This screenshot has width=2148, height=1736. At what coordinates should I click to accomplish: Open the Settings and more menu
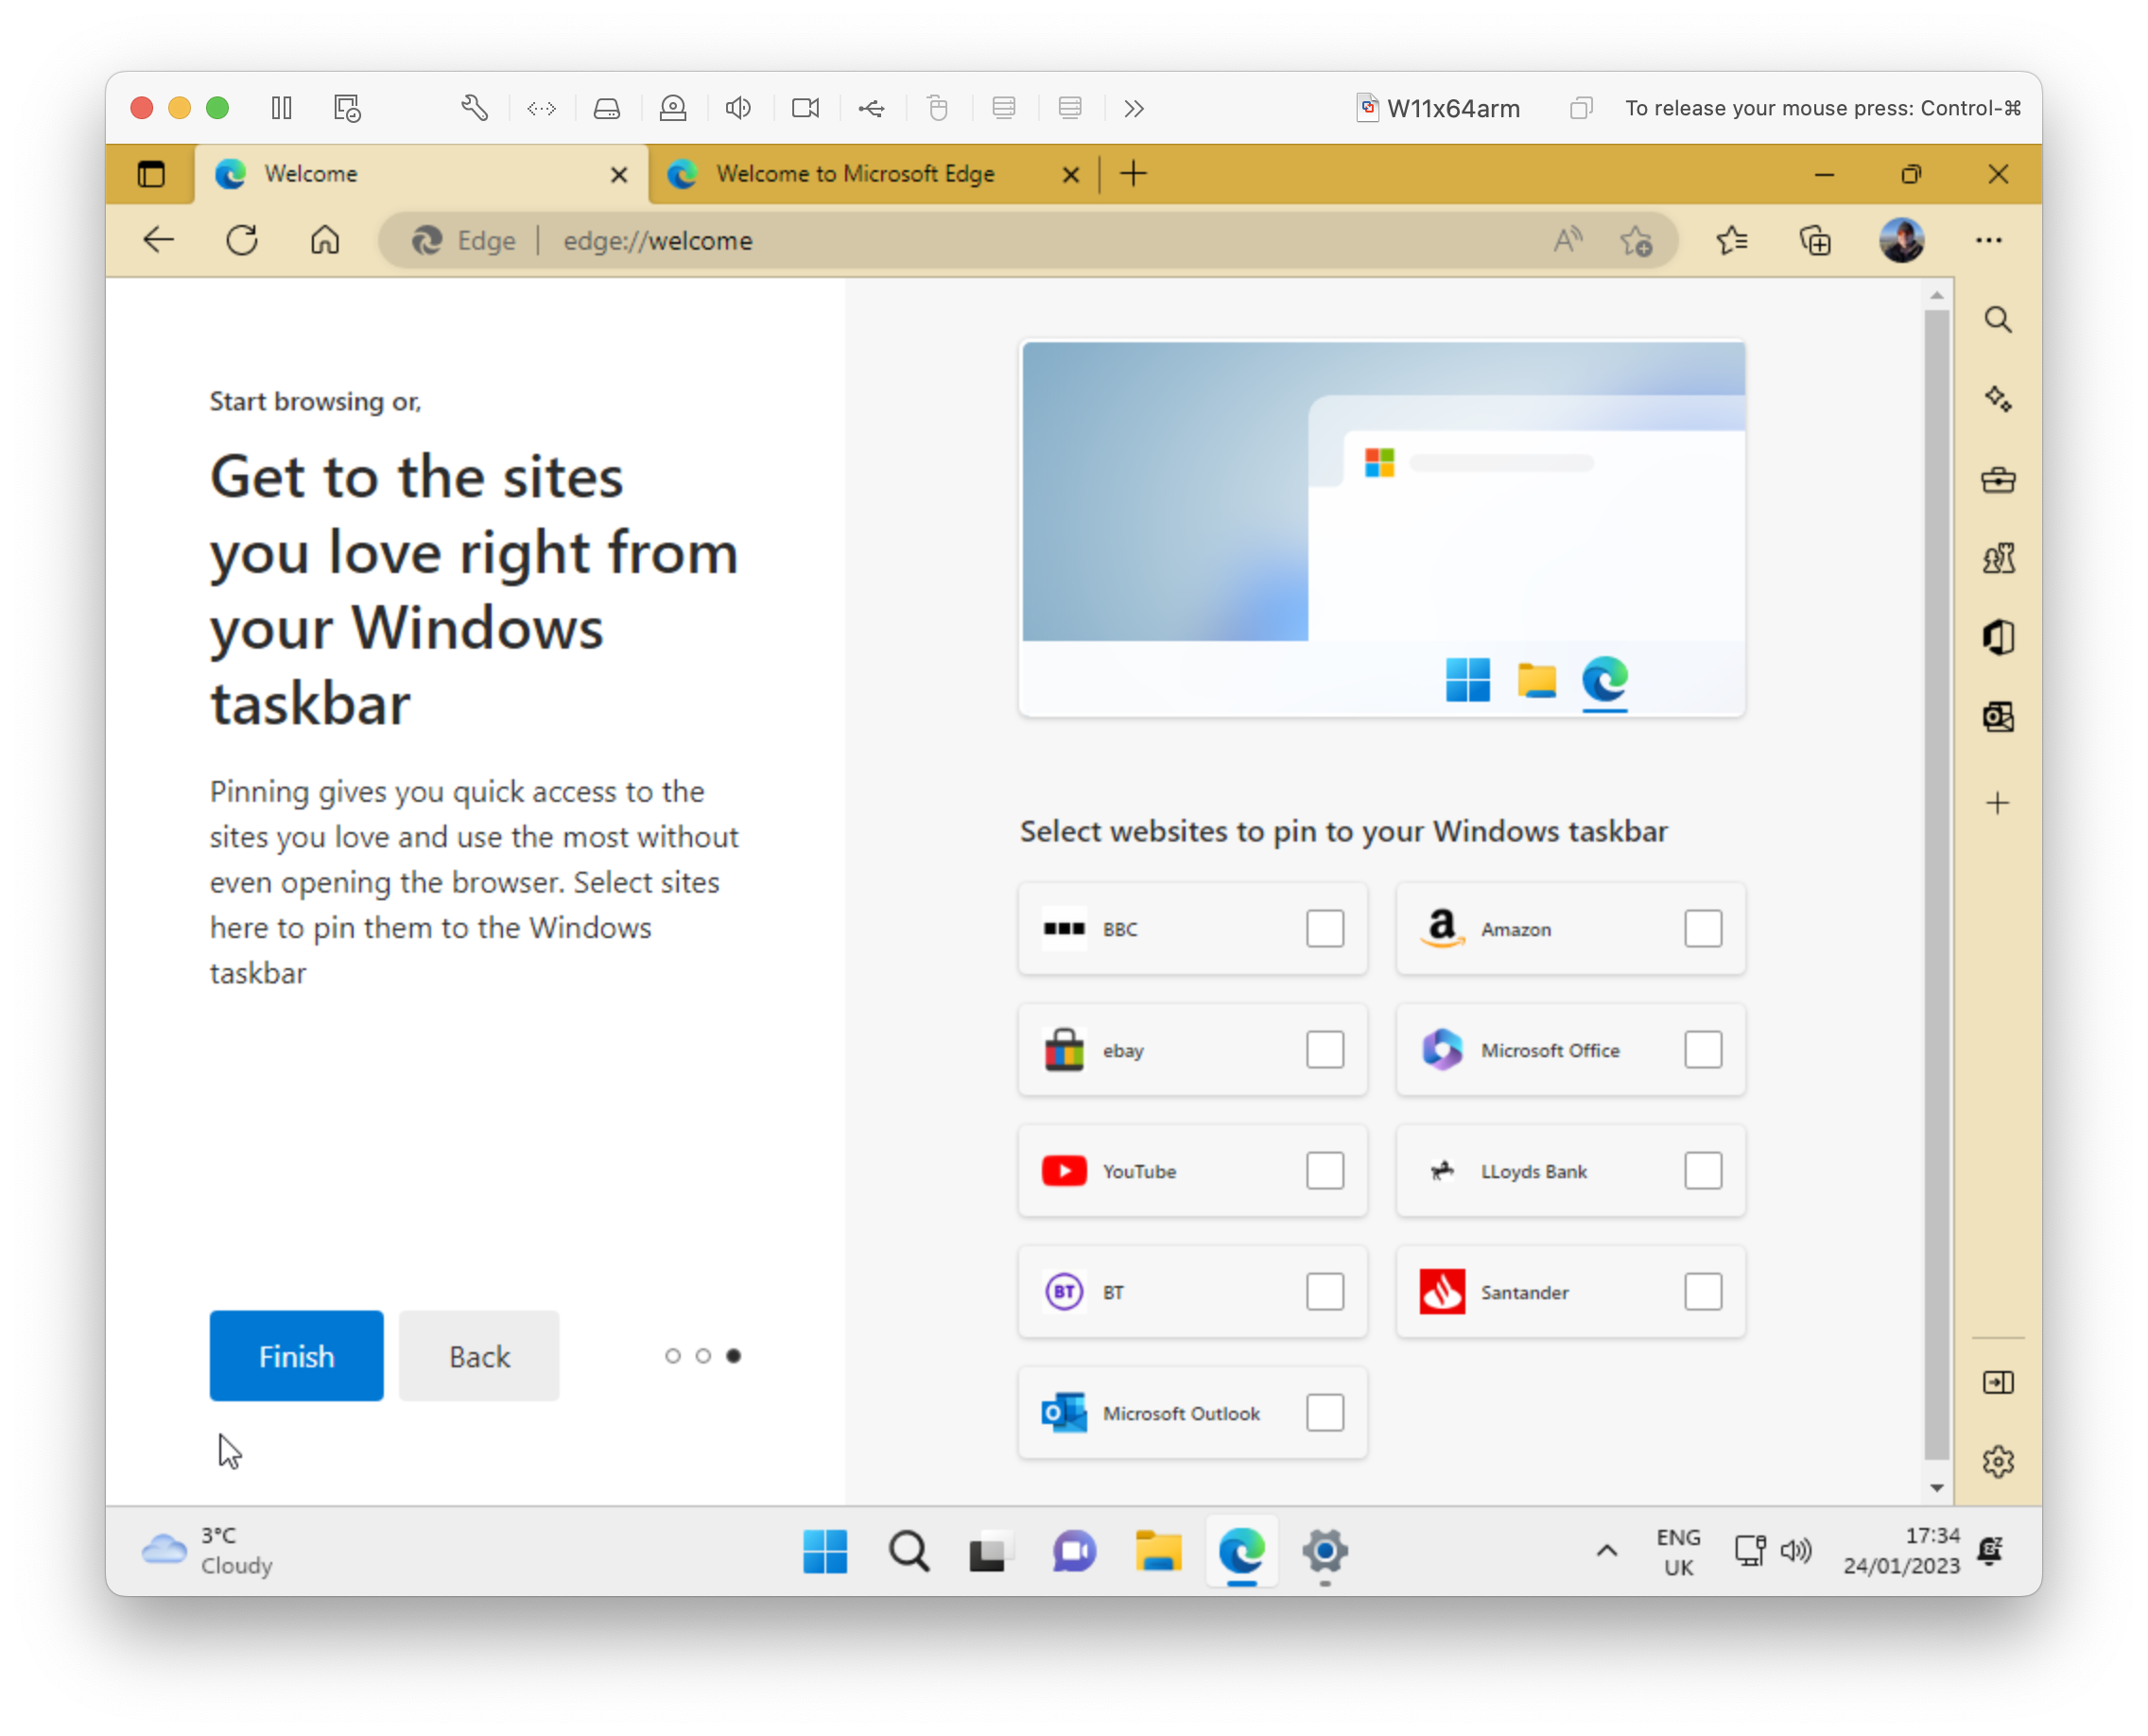[1989, 240]
